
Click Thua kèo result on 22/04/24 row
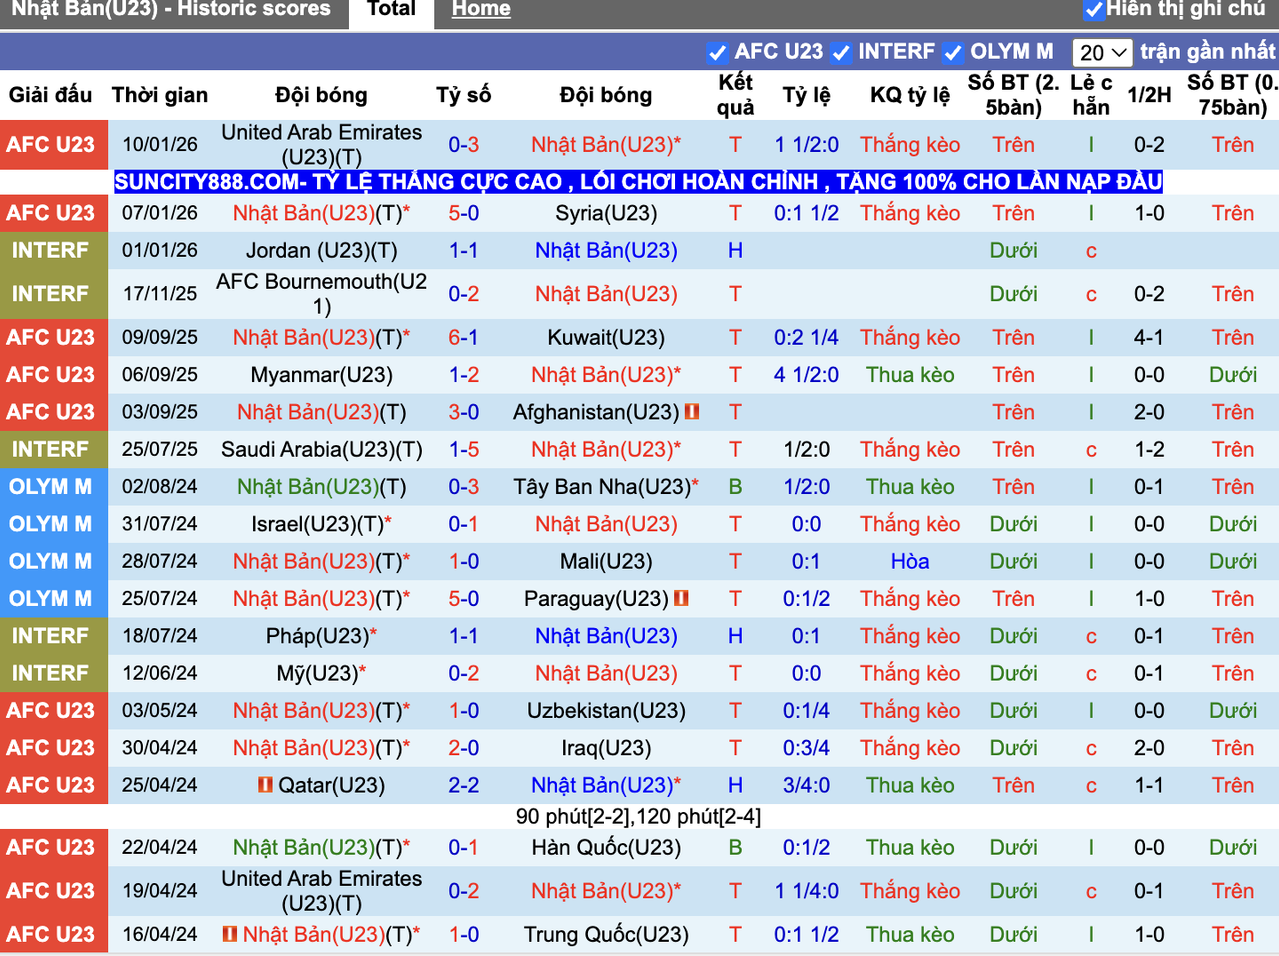910,848
